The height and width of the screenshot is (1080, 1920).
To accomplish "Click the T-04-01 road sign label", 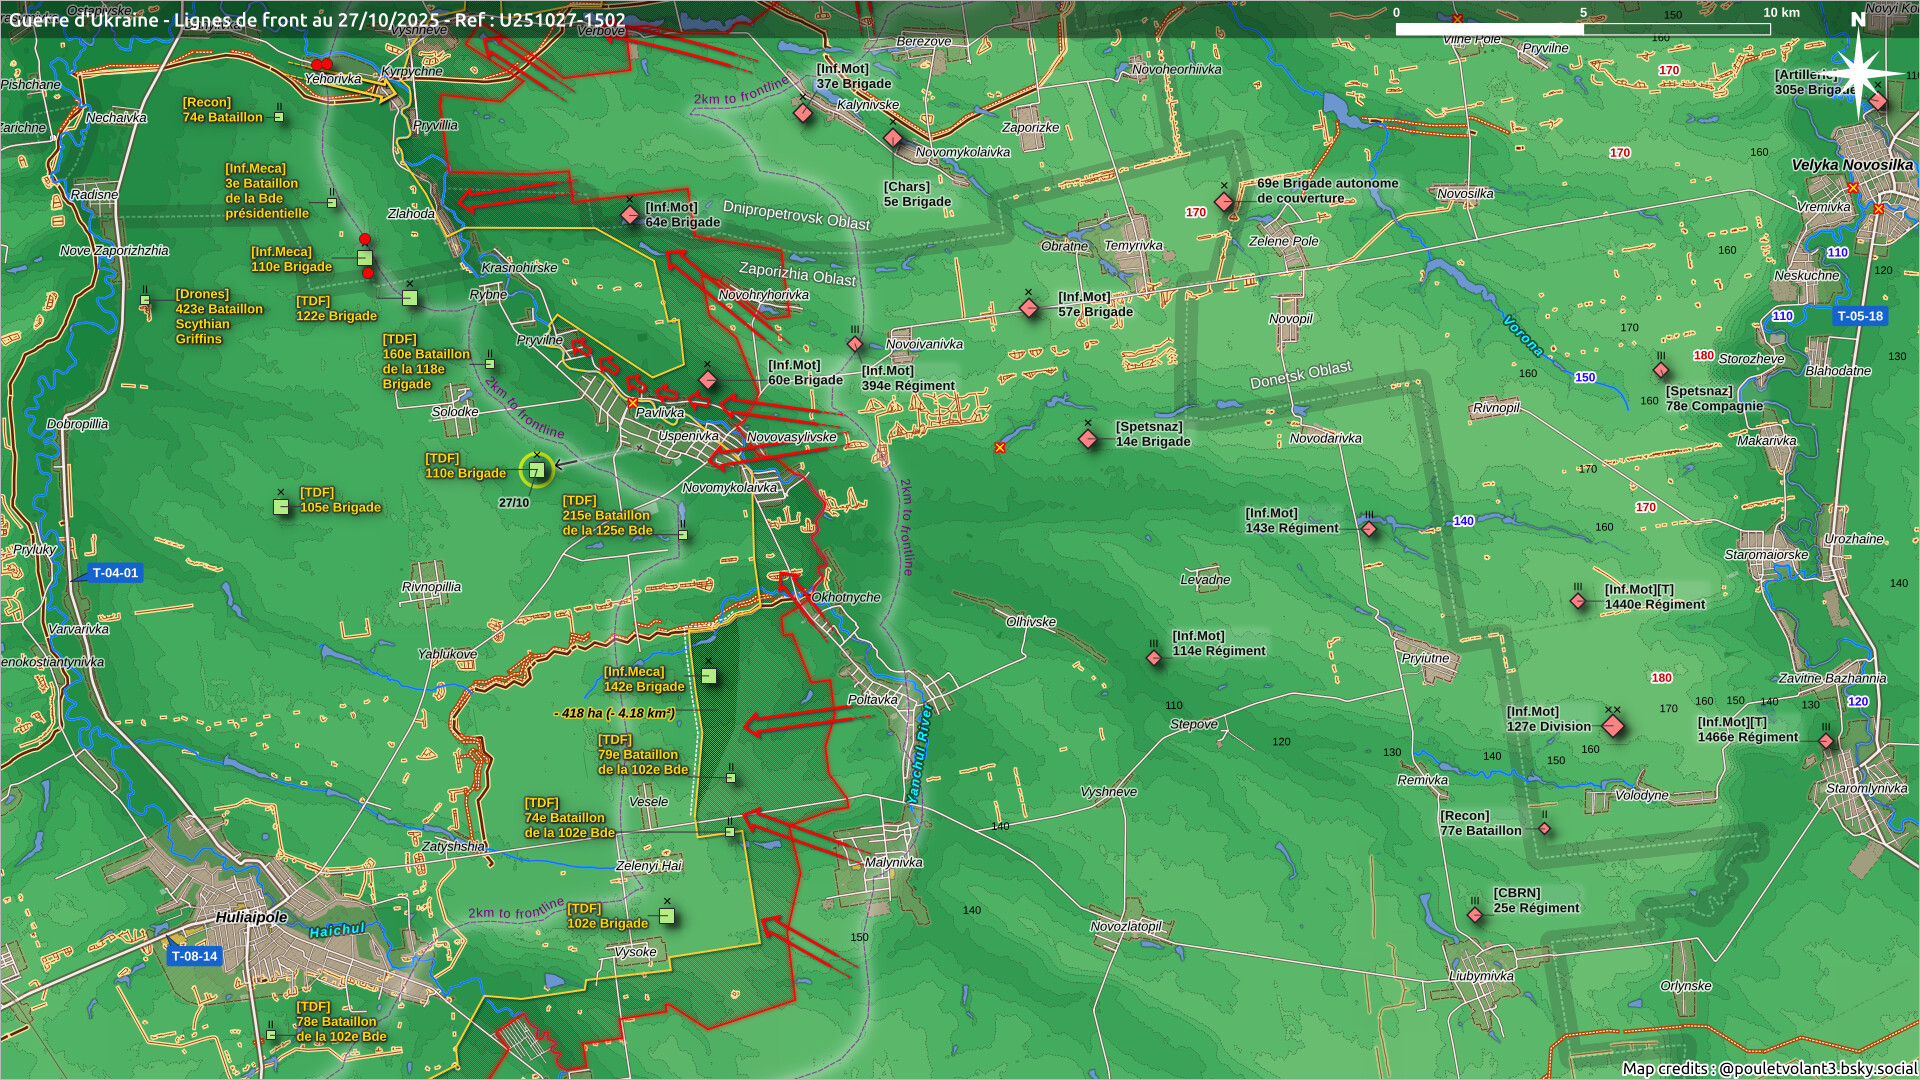I will [115, 573].
